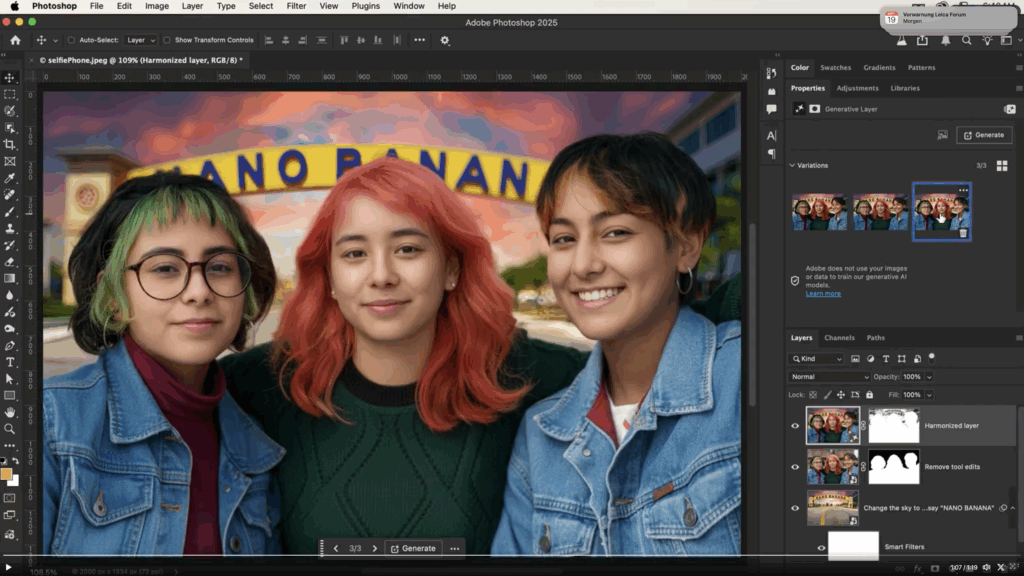Open the layer Opacity dropdown arrow
Image resolution: width=1024 pixels, height=576 pixels.
point(929,377)
